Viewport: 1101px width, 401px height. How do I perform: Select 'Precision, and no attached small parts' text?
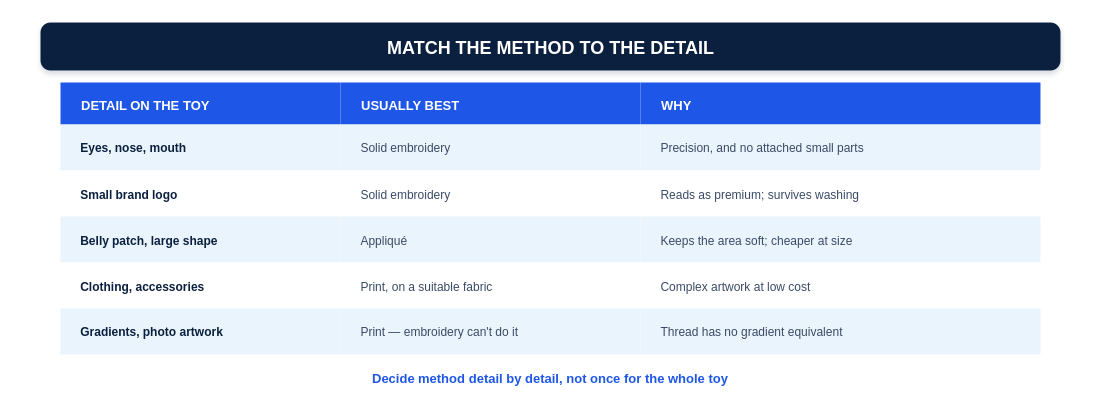pos(762,147)
